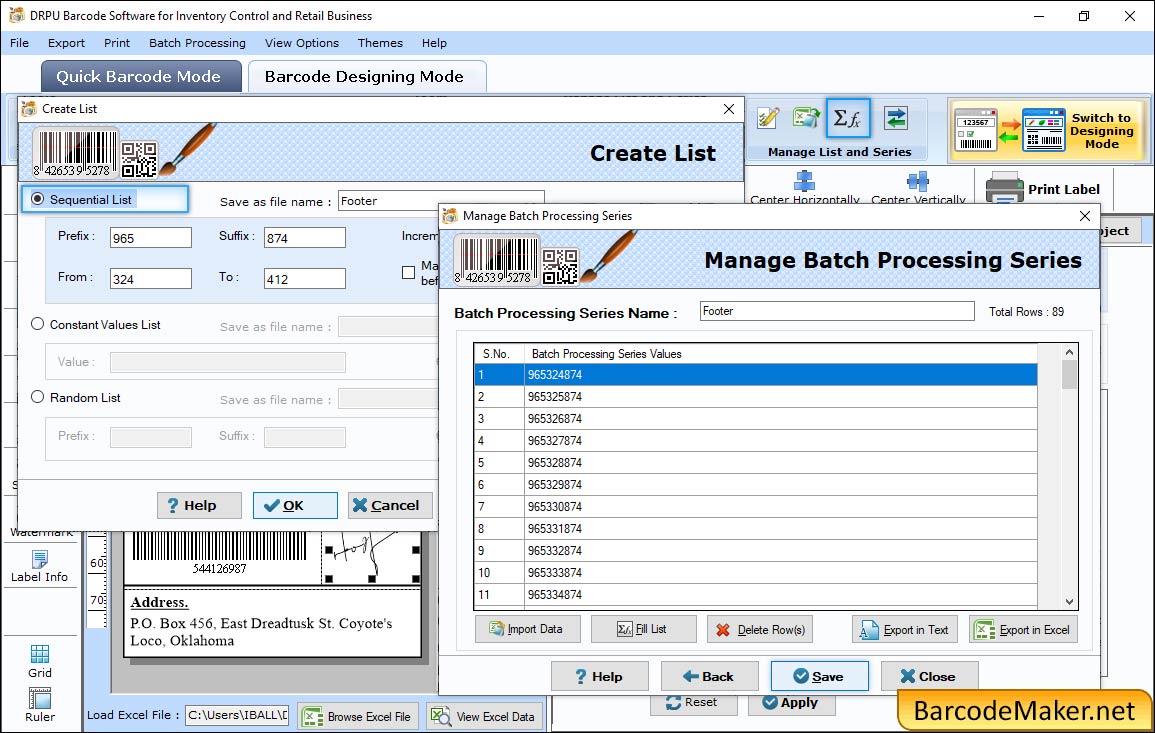Click the Center Vertically icon
Screen dimensions: 1155x733
pyautogui.click(x=918, y=181)
